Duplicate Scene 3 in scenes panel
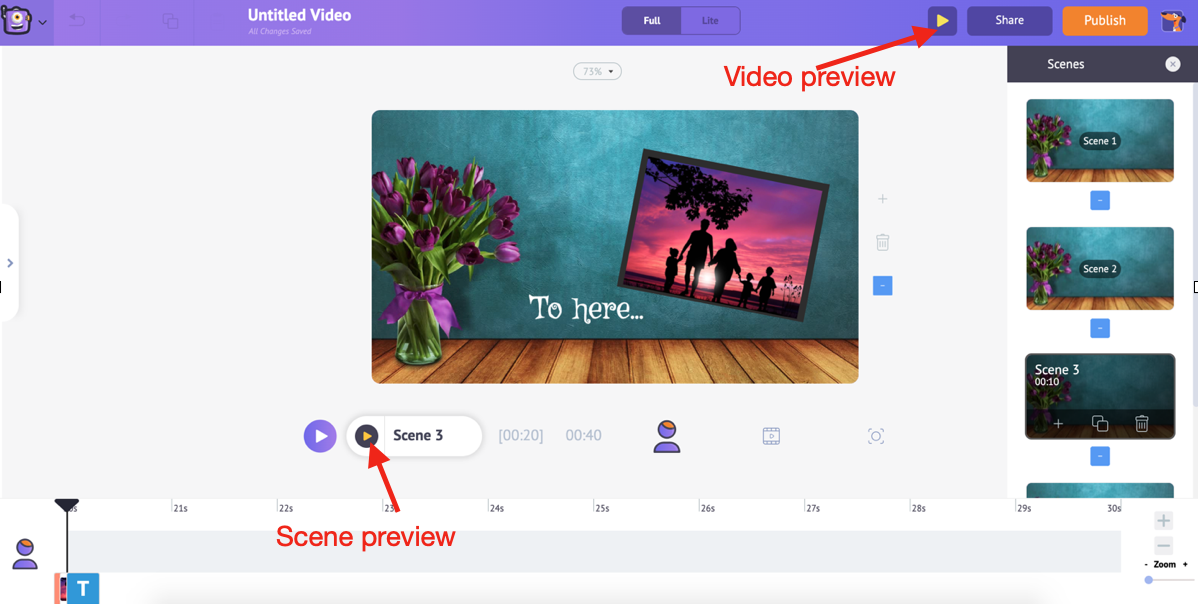This screenshot has height=604, width=1198. [1100, 424]
